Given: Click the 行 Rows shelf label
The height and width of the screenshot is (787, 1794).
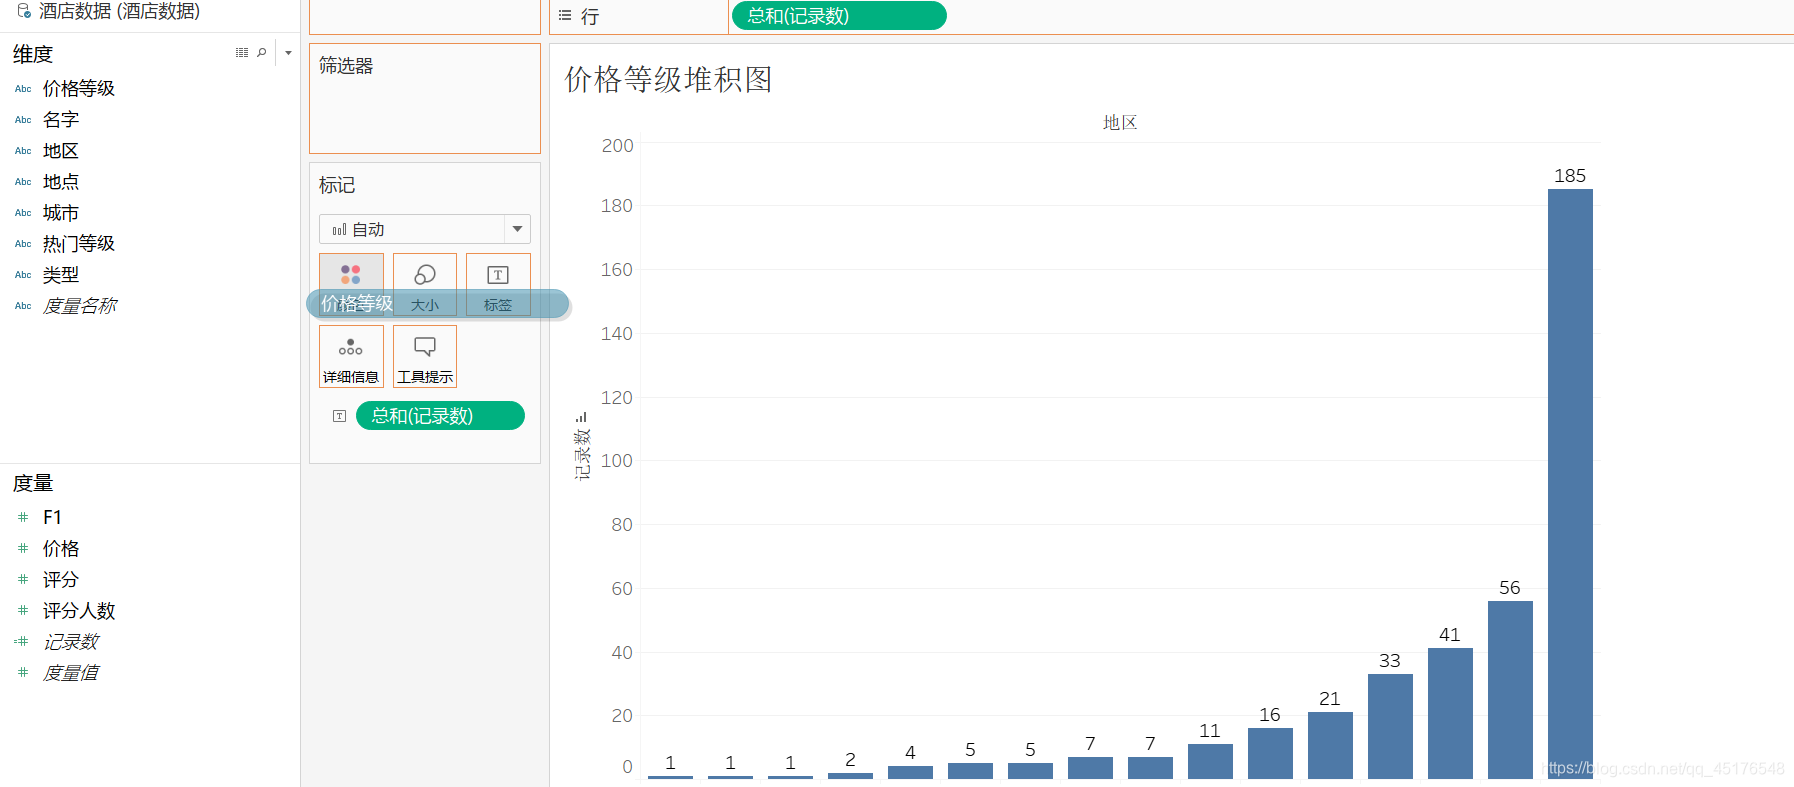Looking at the screenshot, I should (x=590, y=16).
